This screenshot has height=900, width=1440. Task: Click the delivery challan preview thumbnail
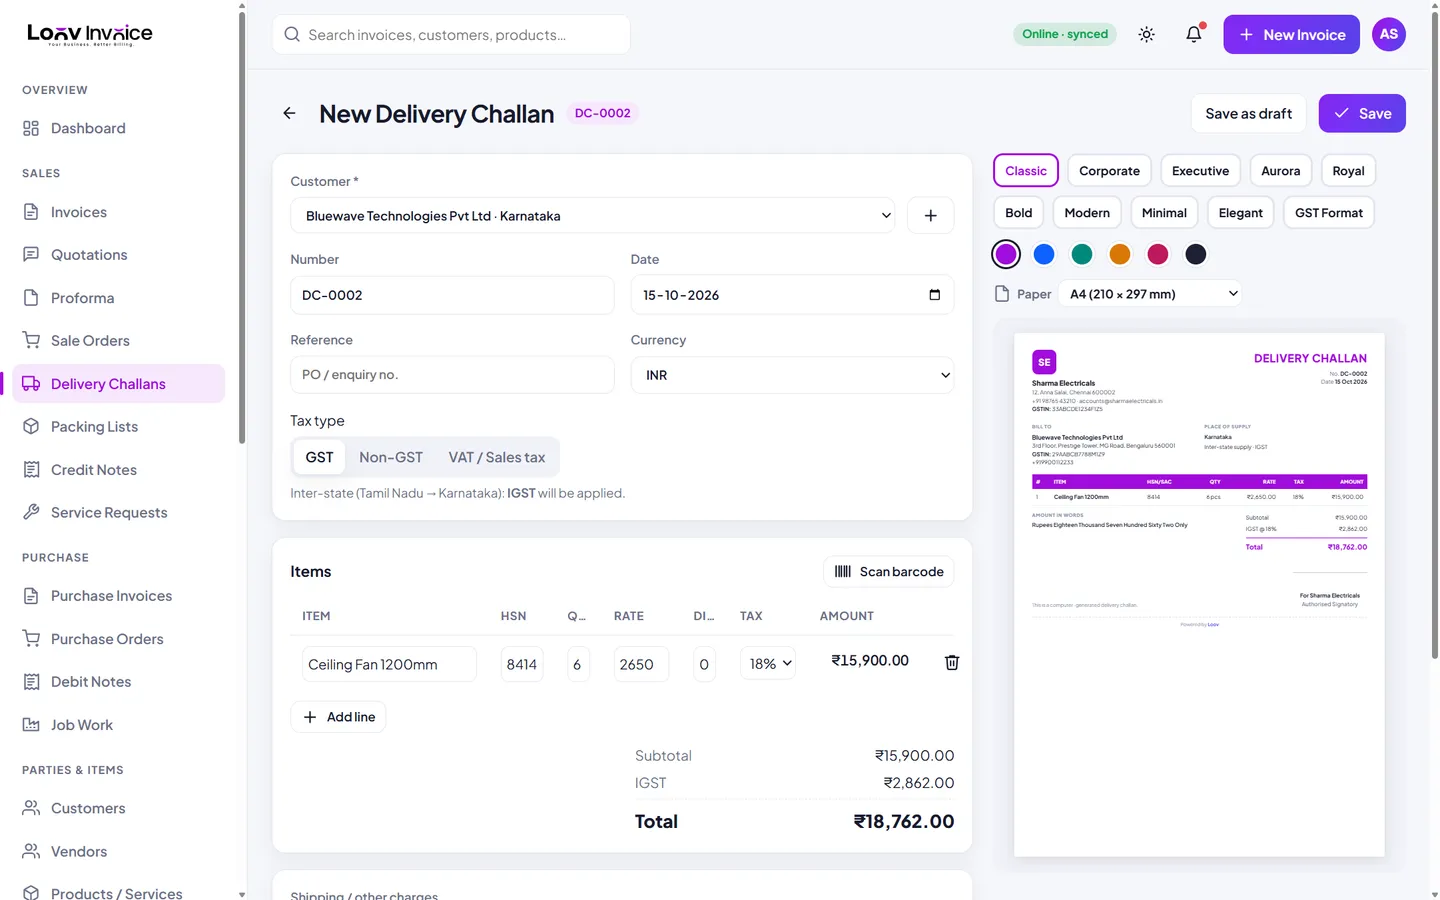(1199, 595)
